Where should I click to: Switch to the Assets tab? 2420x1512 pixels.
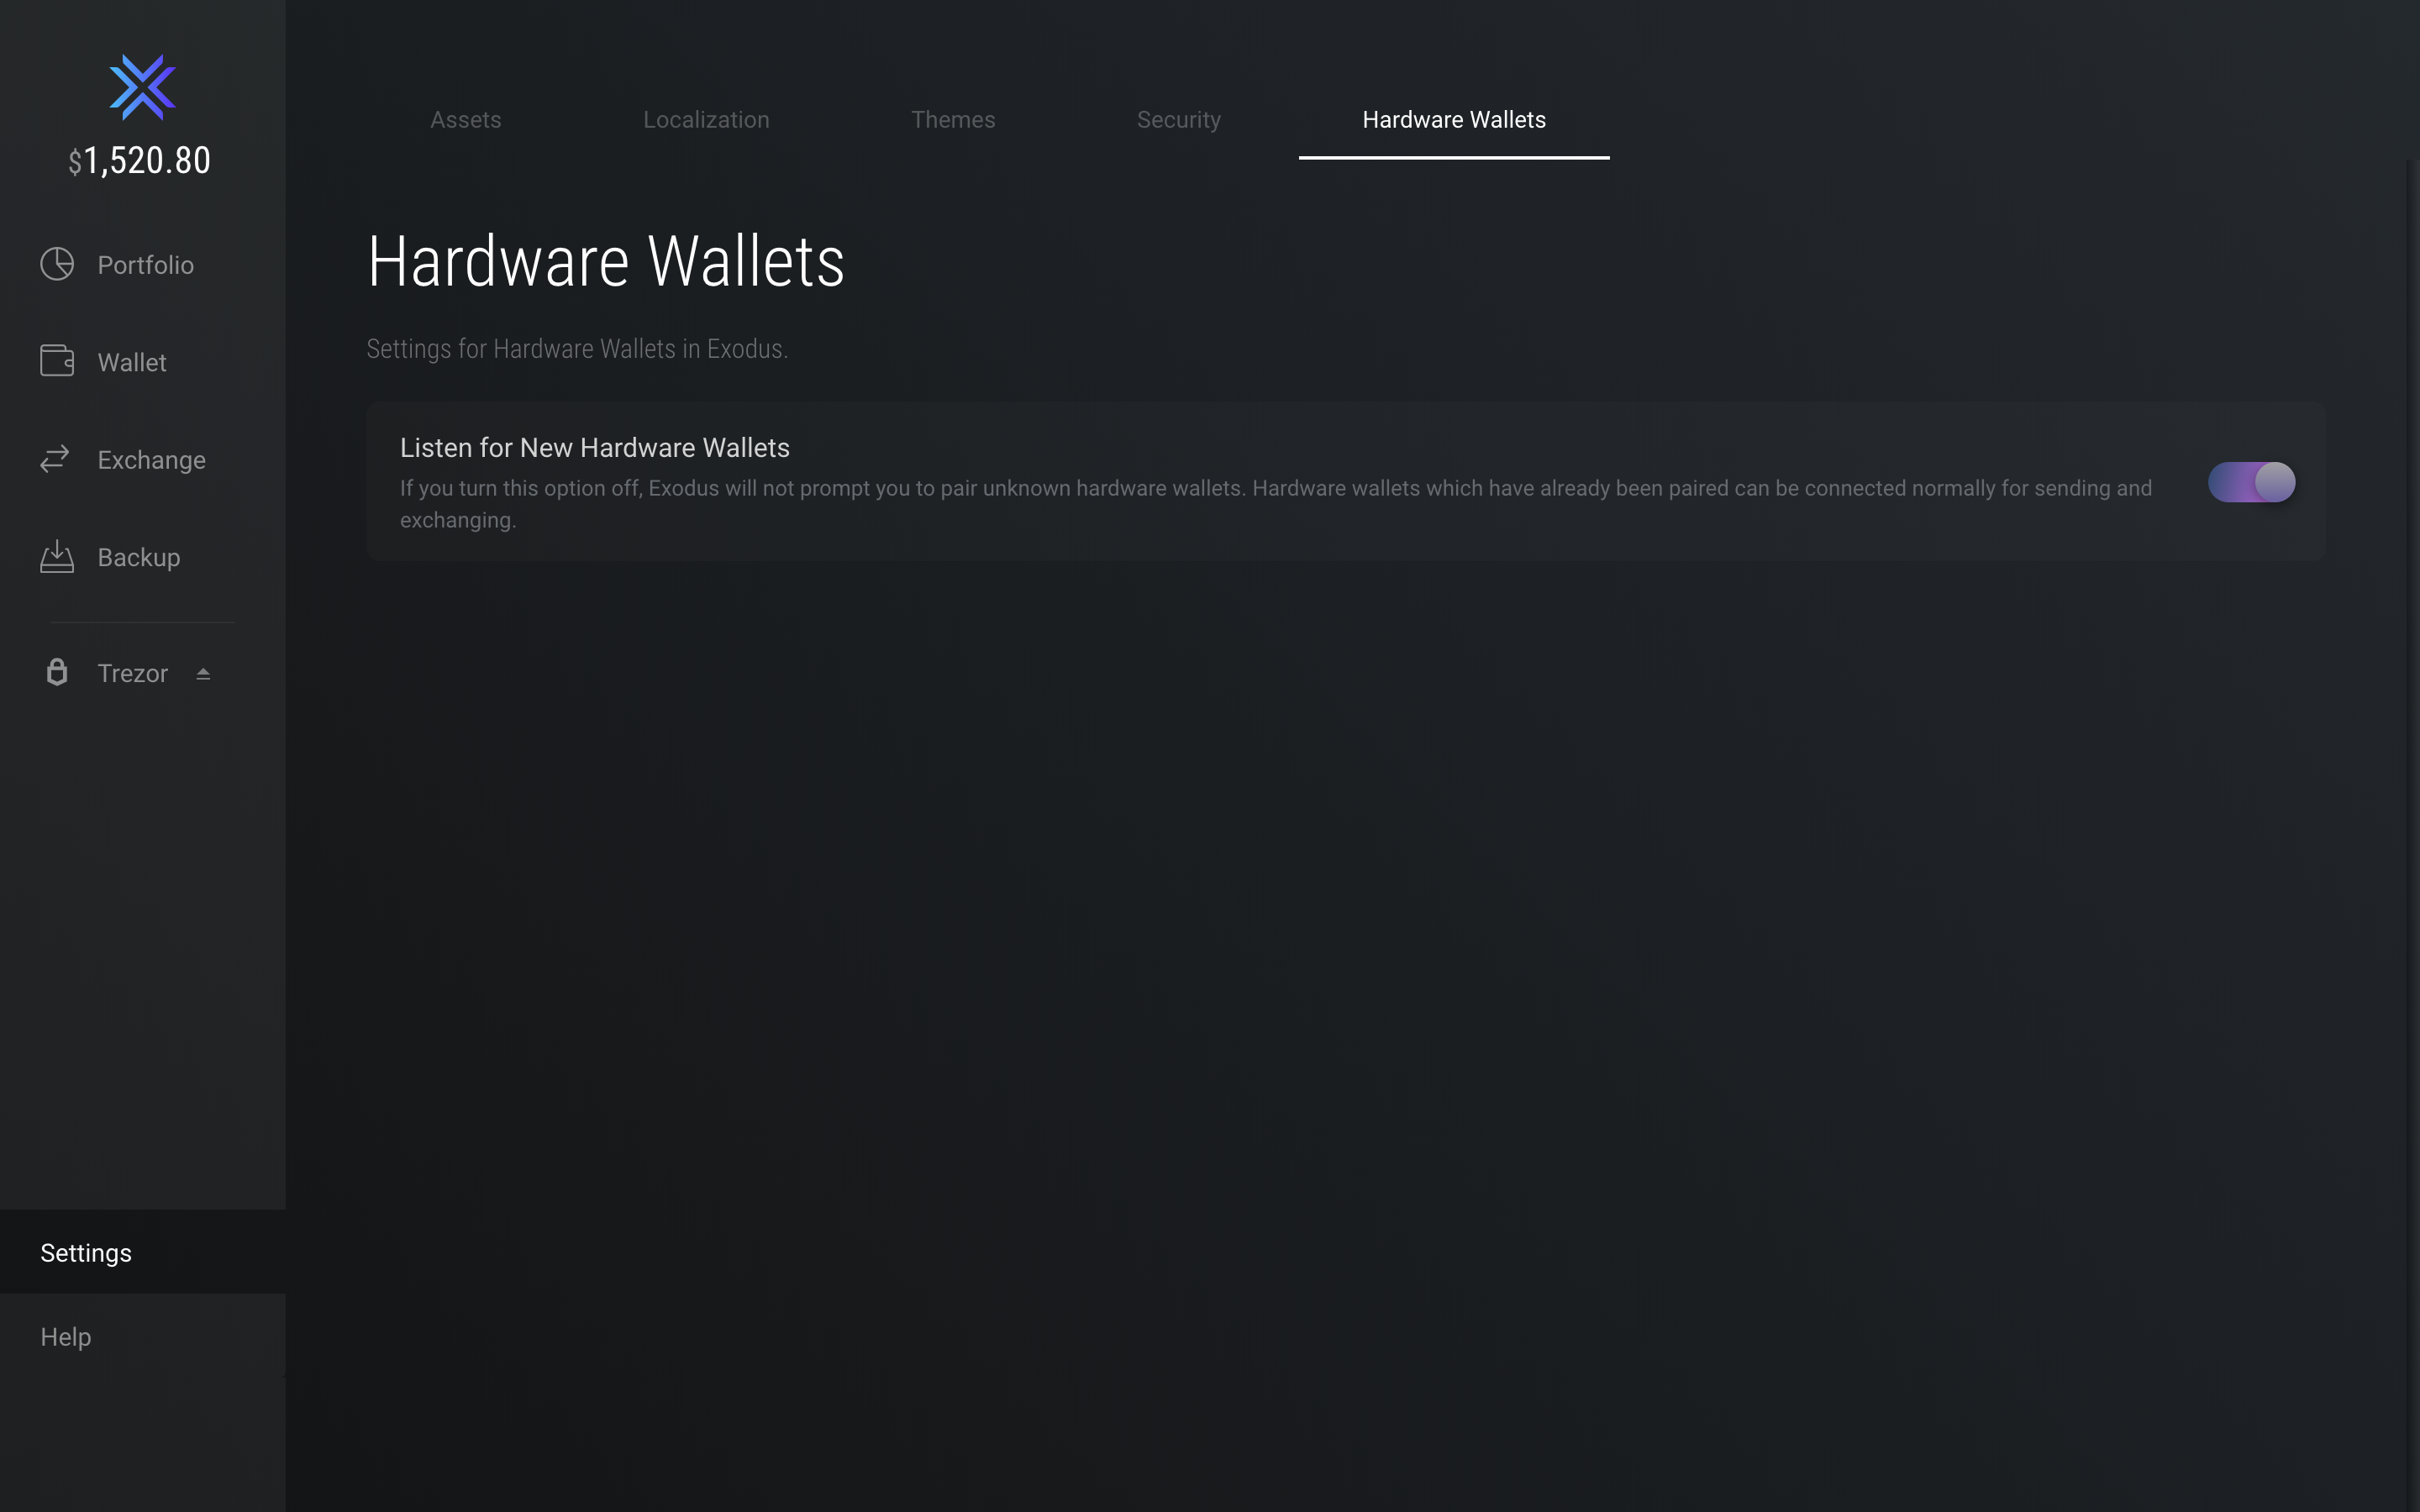pyautogui.click(x=466, y=120)
